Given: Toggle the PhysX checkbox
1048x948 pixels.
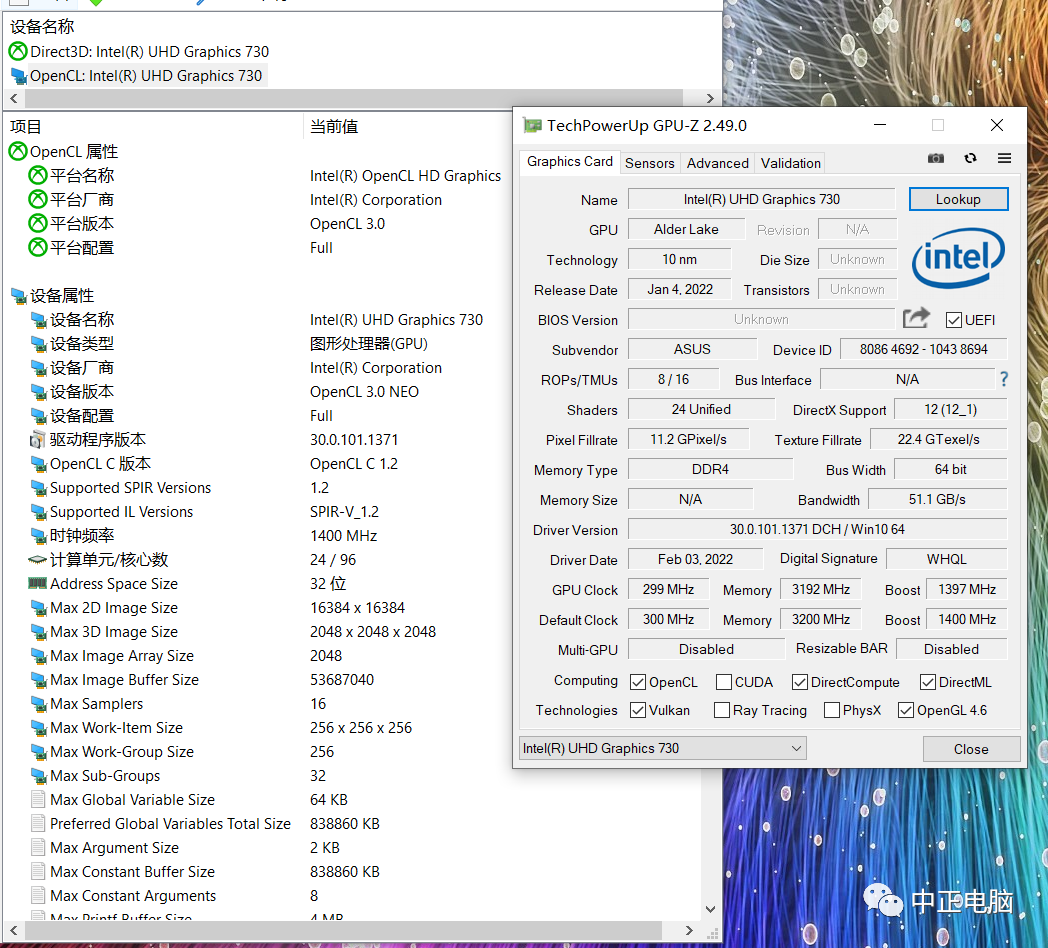Looking at the screenshot, I should tap(832, 710).
